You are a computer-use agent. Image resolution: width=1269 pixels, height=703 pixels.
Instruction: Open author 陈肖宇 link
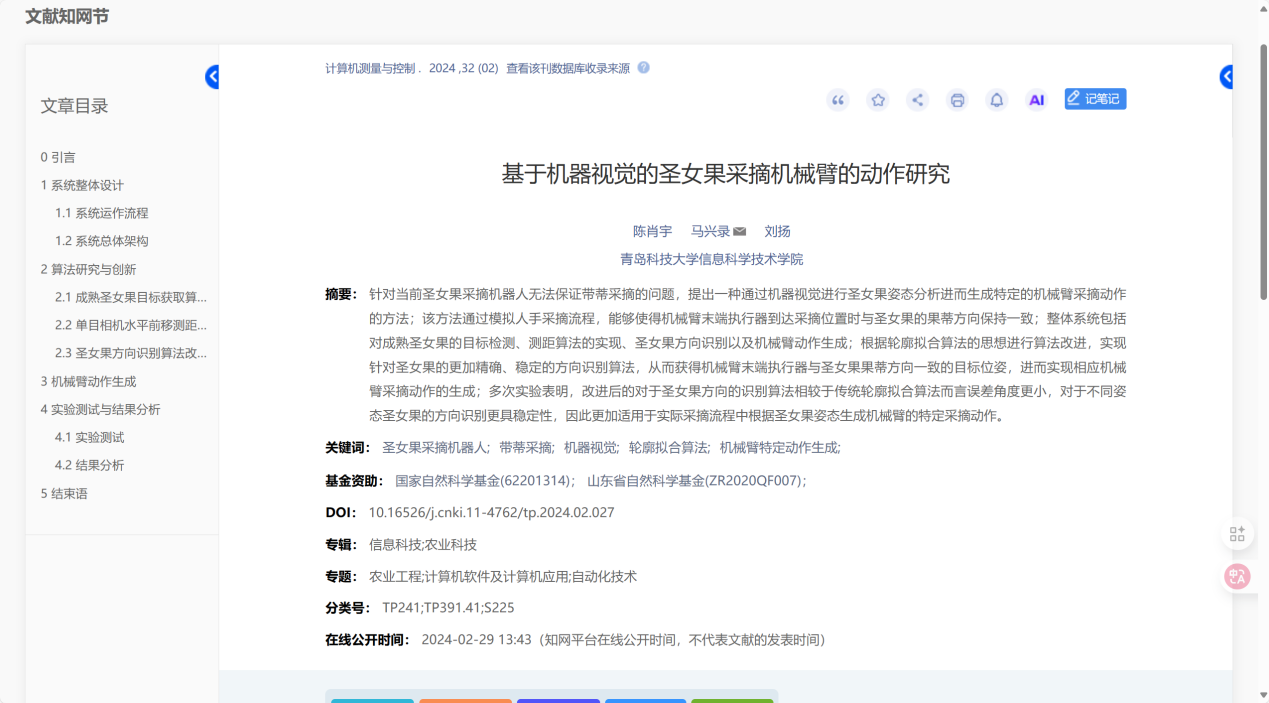[652, 231]
